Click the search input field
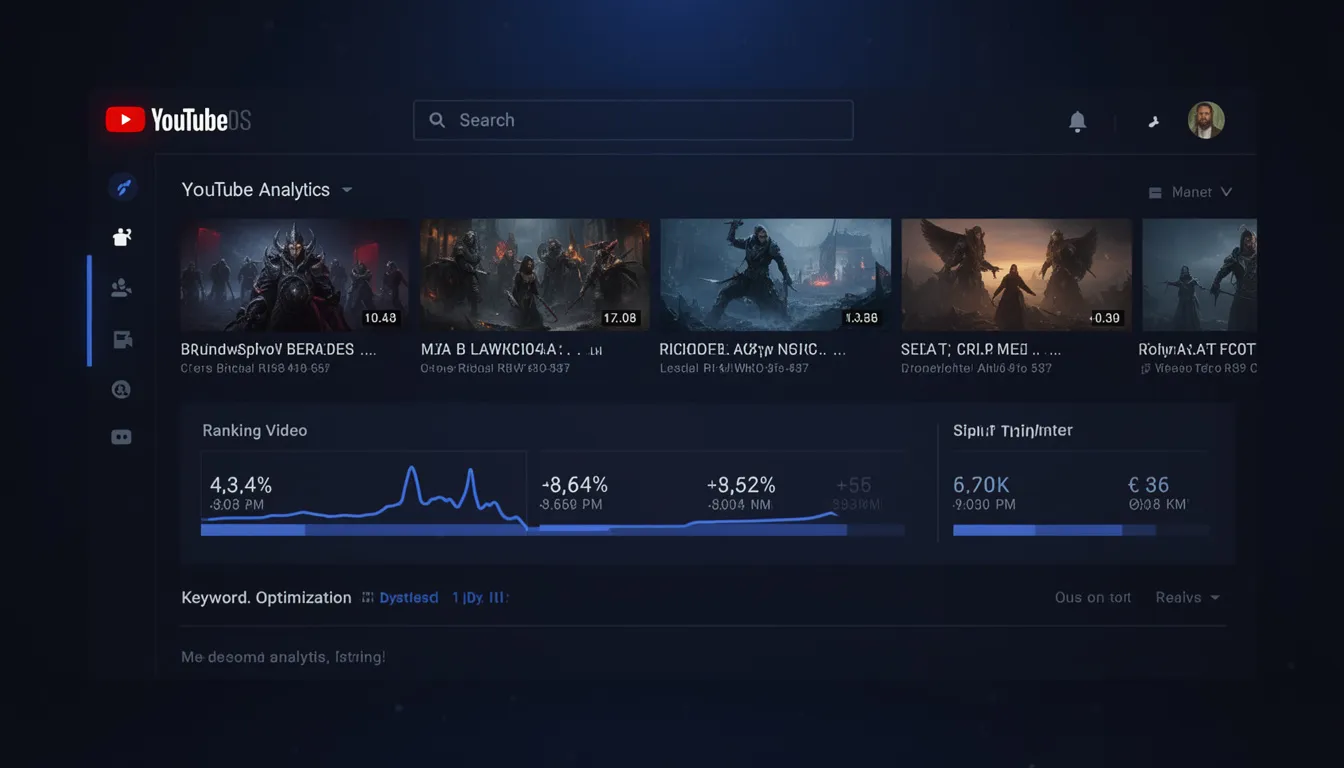The width and height of the screenshot is (1344, 768). pyautogui.click(x=633, y=120)
